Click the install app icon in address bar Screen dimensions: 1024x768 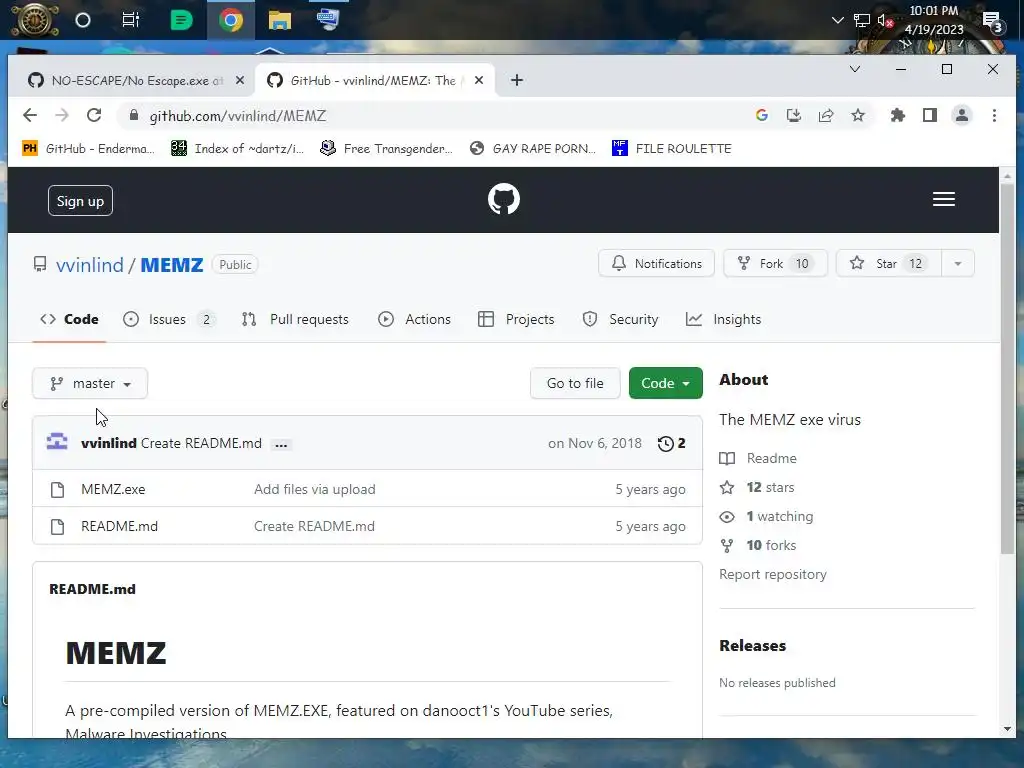coord(793,116)
